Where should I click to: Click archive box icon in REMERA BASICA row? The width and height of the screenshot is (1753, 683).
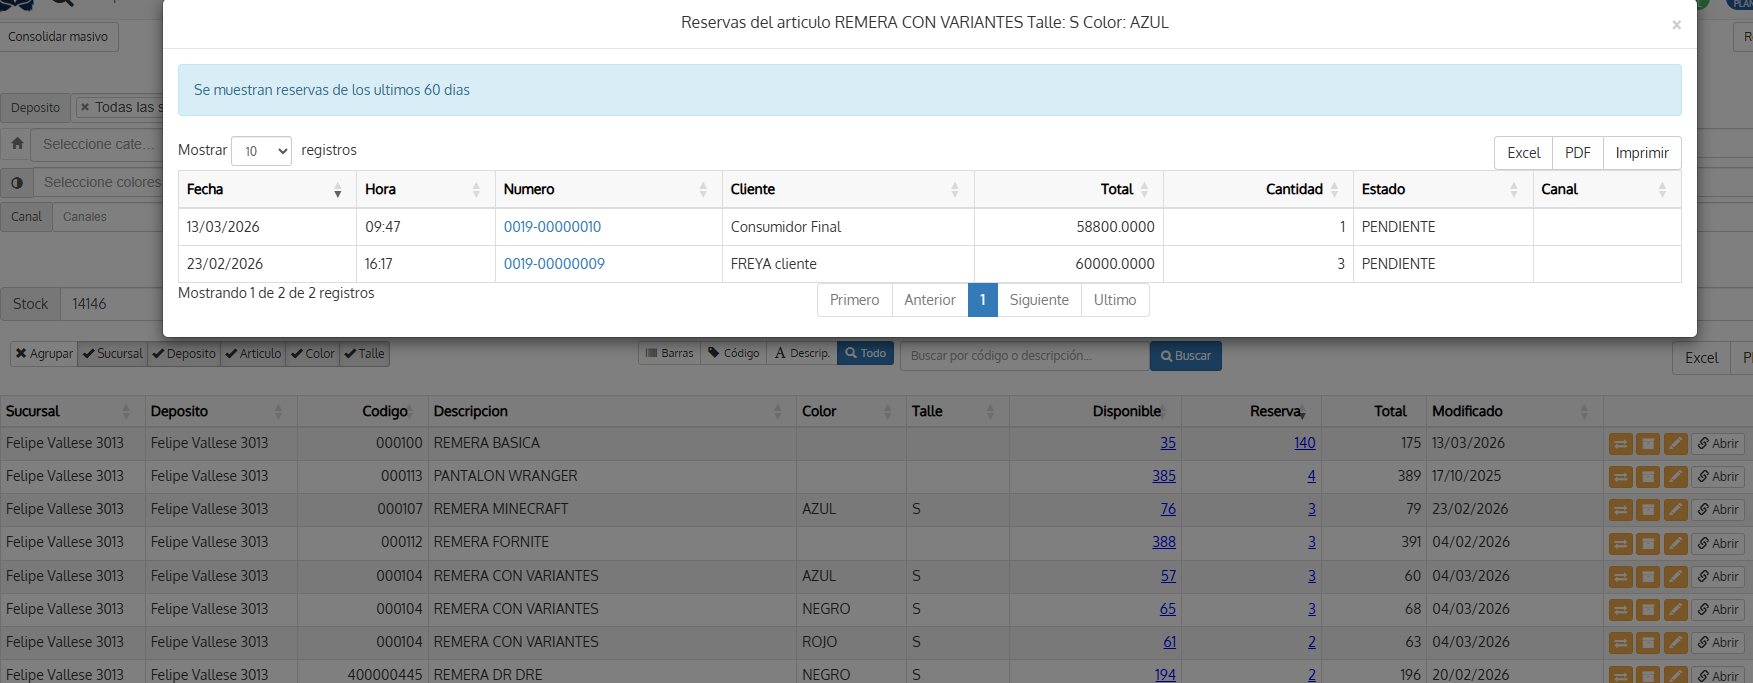[x=1648, y=444]
